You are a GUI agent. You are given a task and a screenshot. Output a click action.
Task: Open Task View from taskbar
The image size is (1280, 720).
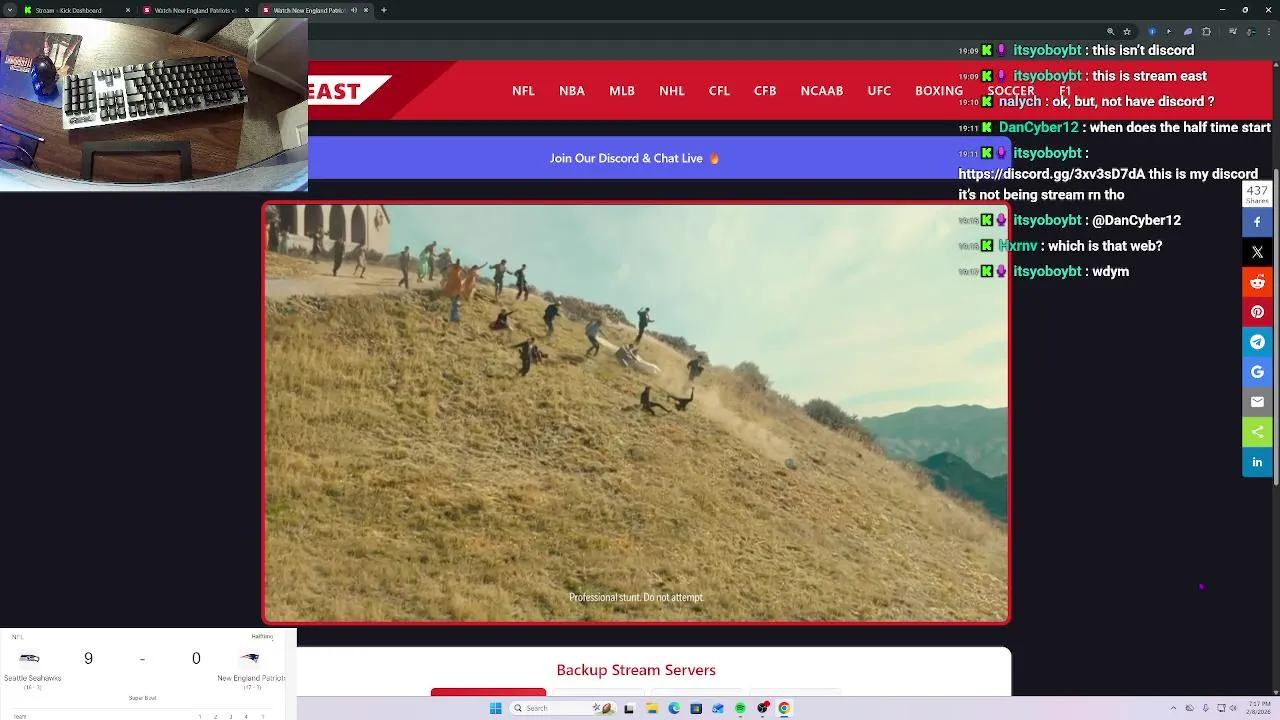(629, 708)
